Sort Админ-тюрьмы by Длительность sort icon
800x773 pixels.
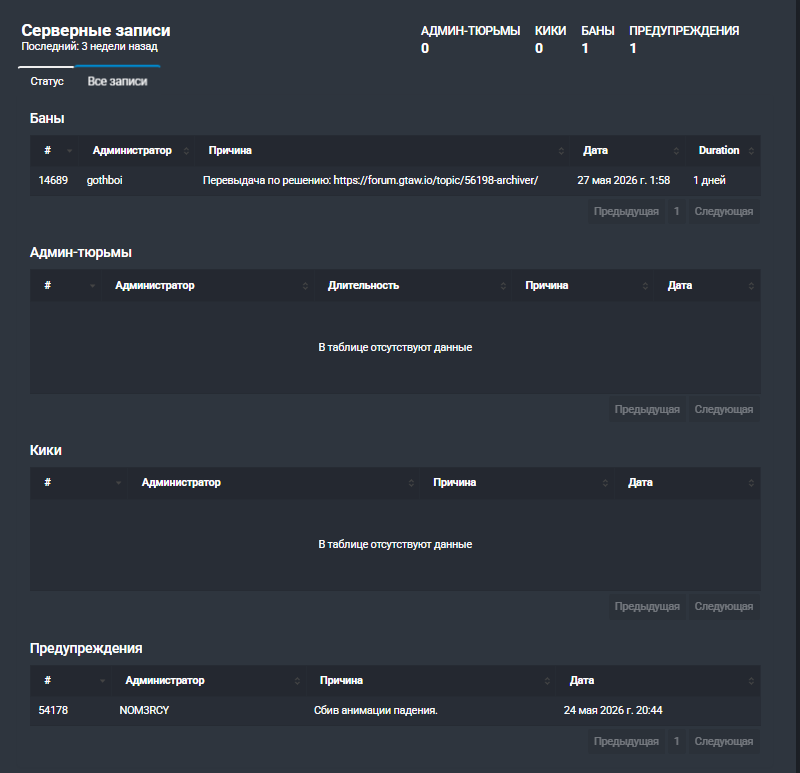503,286
